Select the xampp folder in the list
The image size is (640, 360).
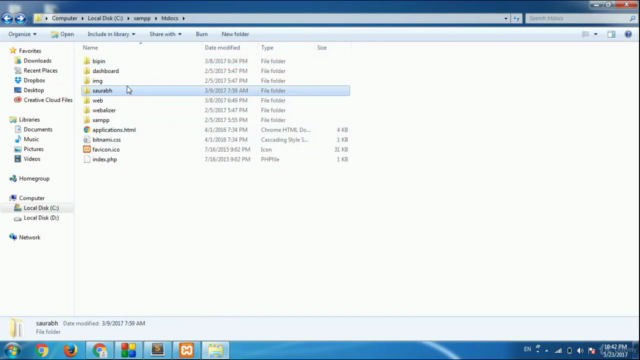(x=100, y=120)
